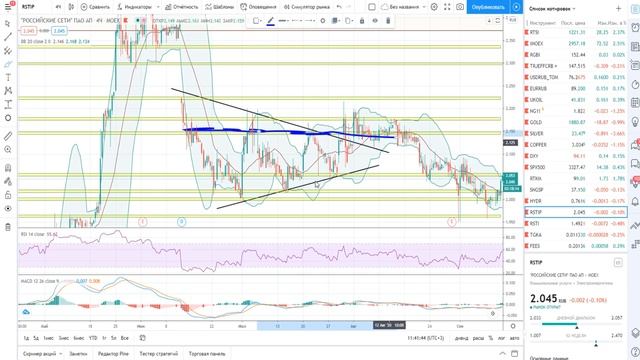Start the market replay simulator
The width and height of the screenshot is (640, 360).
tap(307, 7)
